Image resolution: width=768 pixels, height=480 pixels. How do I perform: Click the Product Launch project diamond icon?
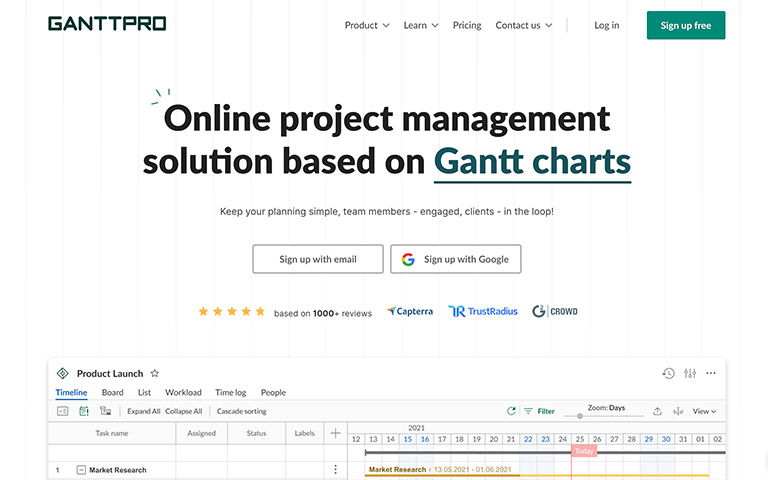(63, 374)
